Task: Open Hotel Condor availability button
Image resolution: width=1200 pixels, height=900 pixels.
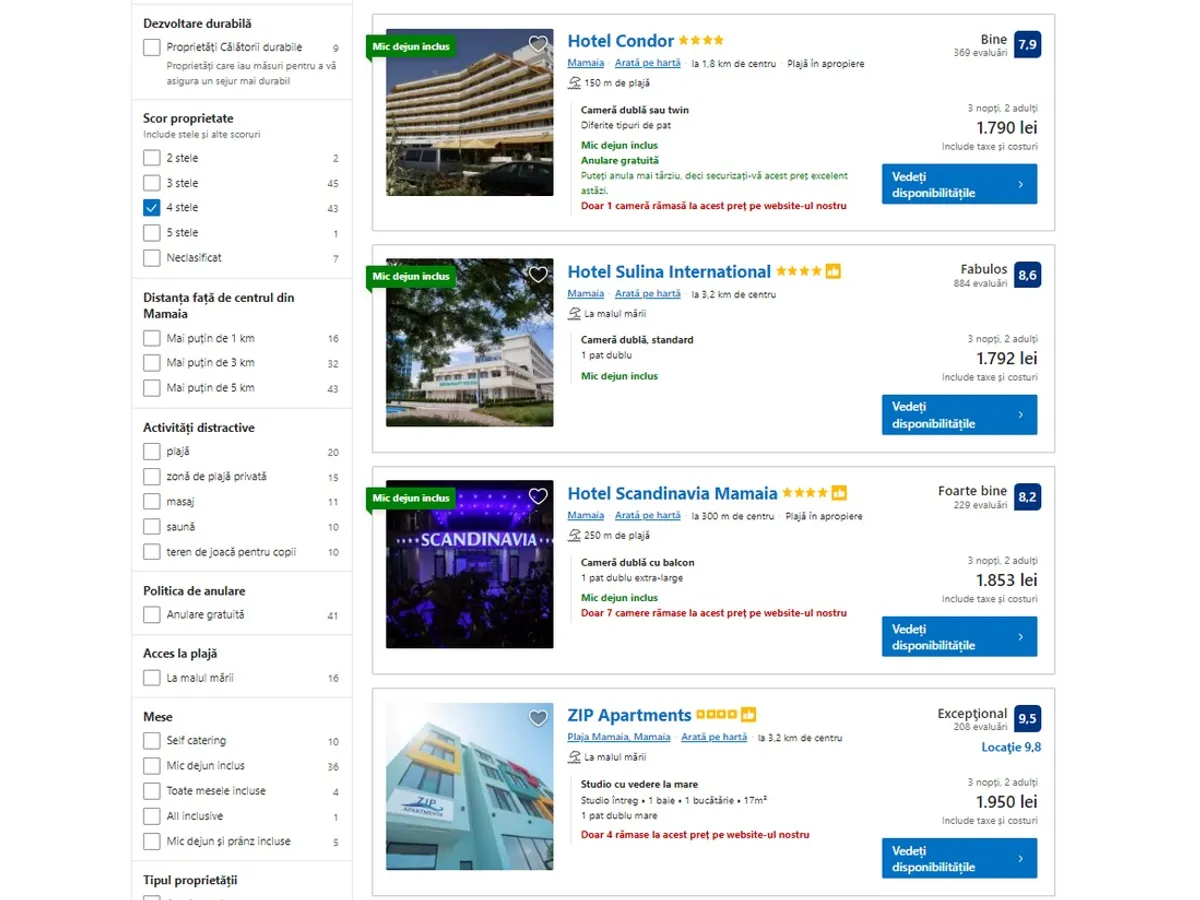Action: coord(958,184)
